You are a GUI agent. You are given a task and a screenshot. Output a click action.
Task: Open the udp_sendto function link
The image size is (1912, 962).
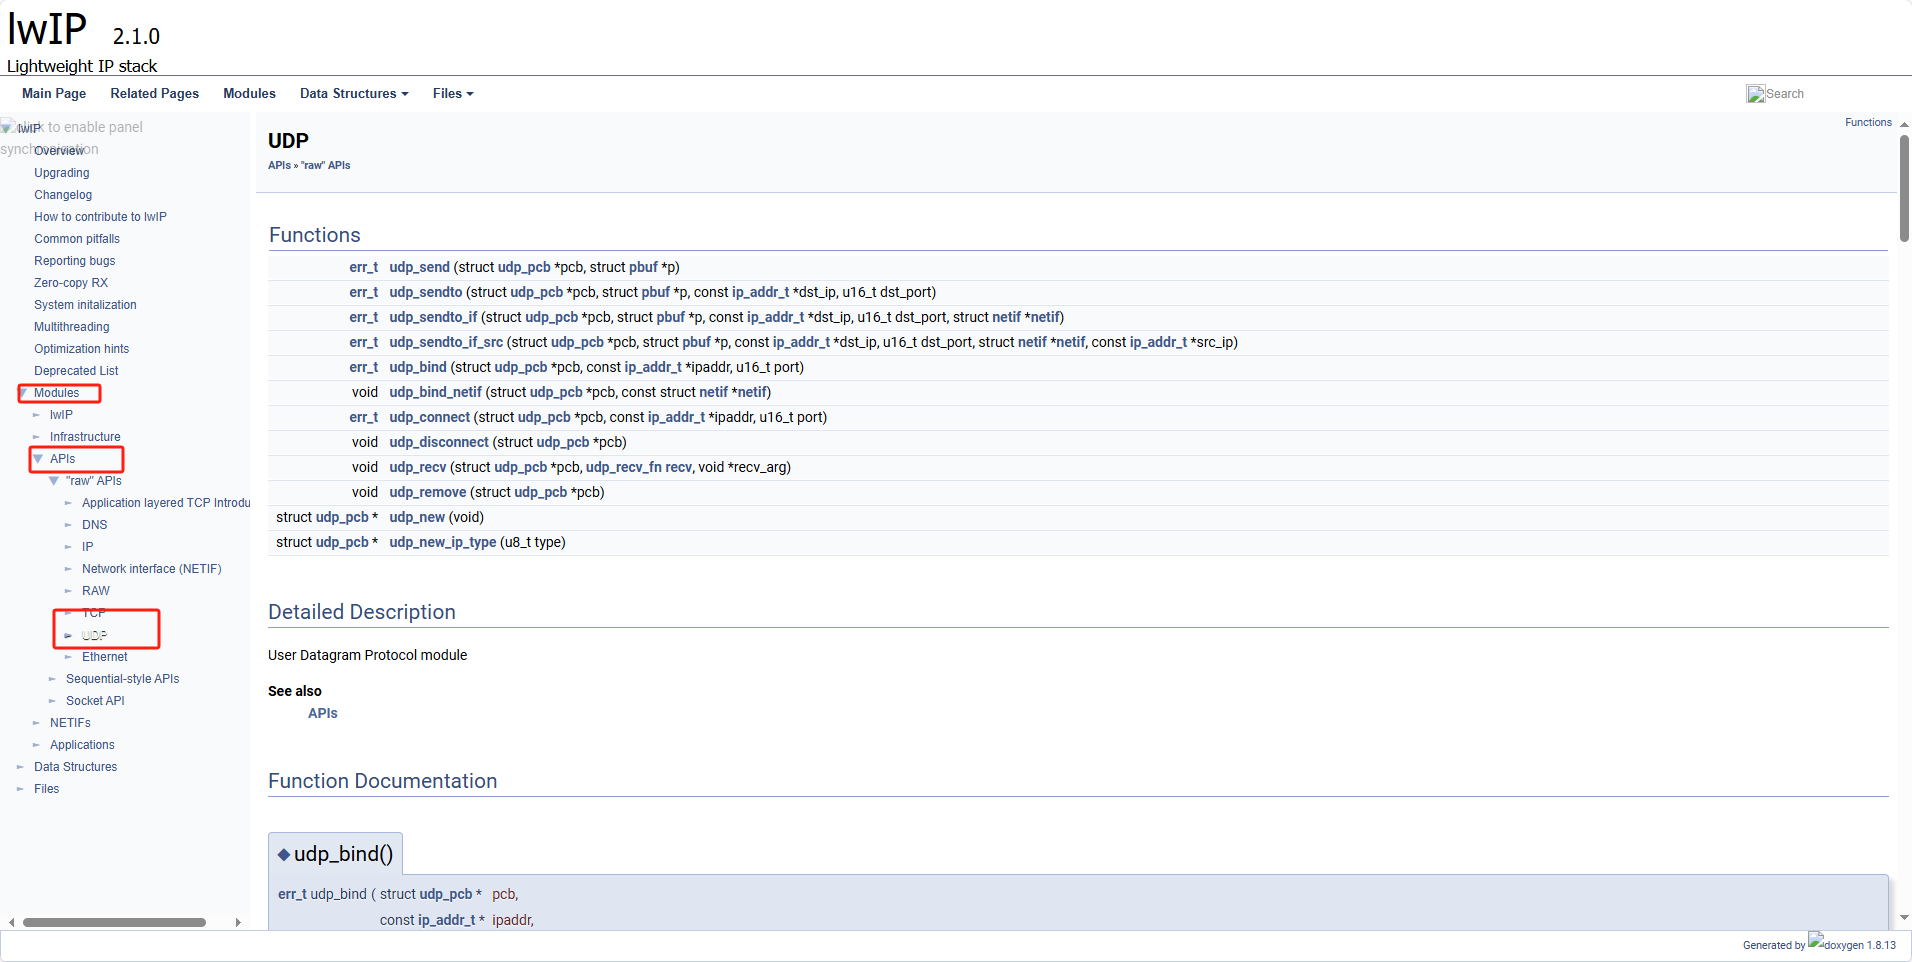click(x=426, y=292)
